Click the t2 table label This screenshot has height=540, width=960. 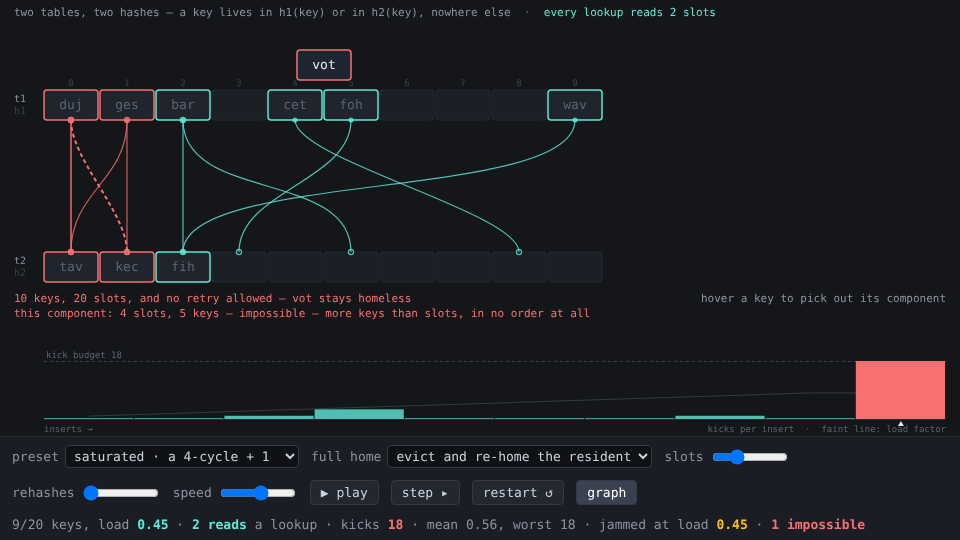(20, 260)
